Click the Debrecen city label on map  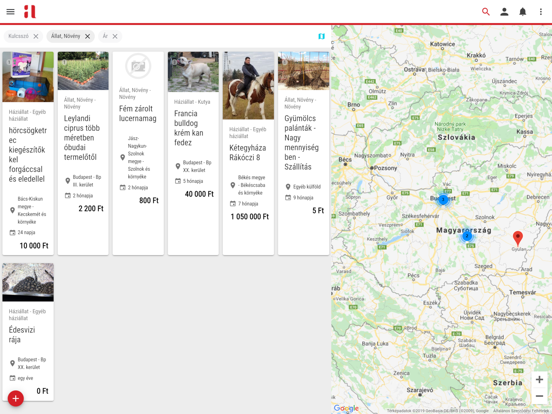(538, 197)
